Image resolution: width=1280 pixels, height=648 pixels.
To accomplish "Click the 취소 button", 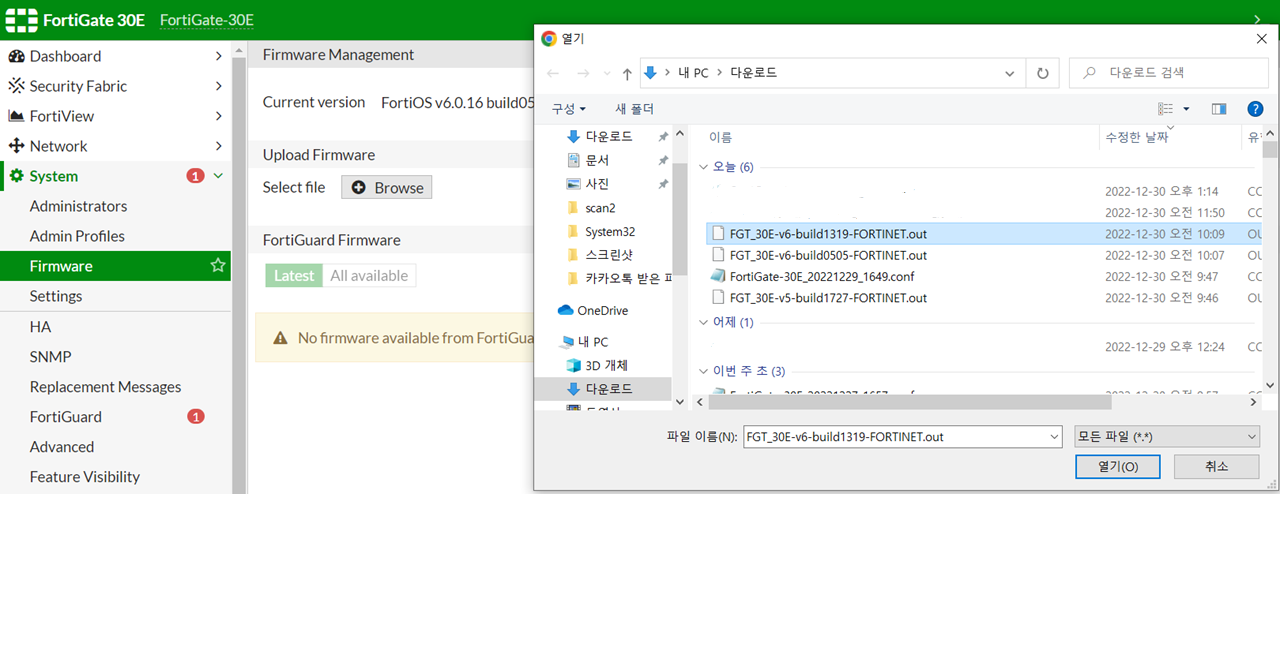I will pyautogui.click(x=1216, y=467).
